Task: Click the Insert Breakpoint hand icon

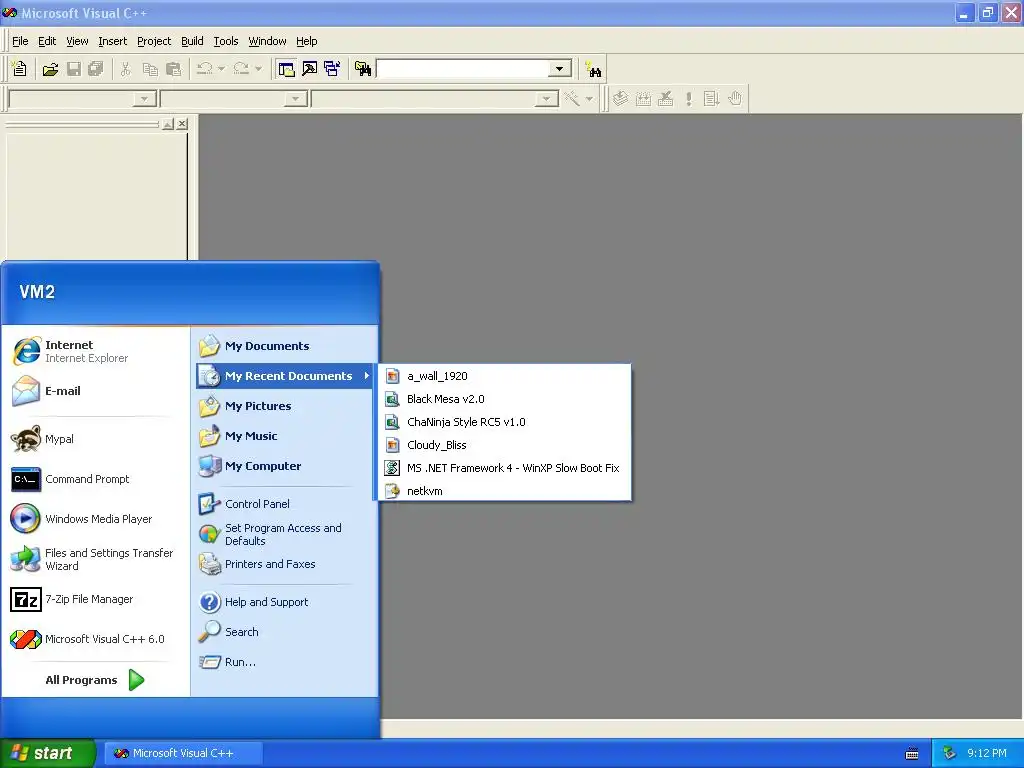Action: 735,99
